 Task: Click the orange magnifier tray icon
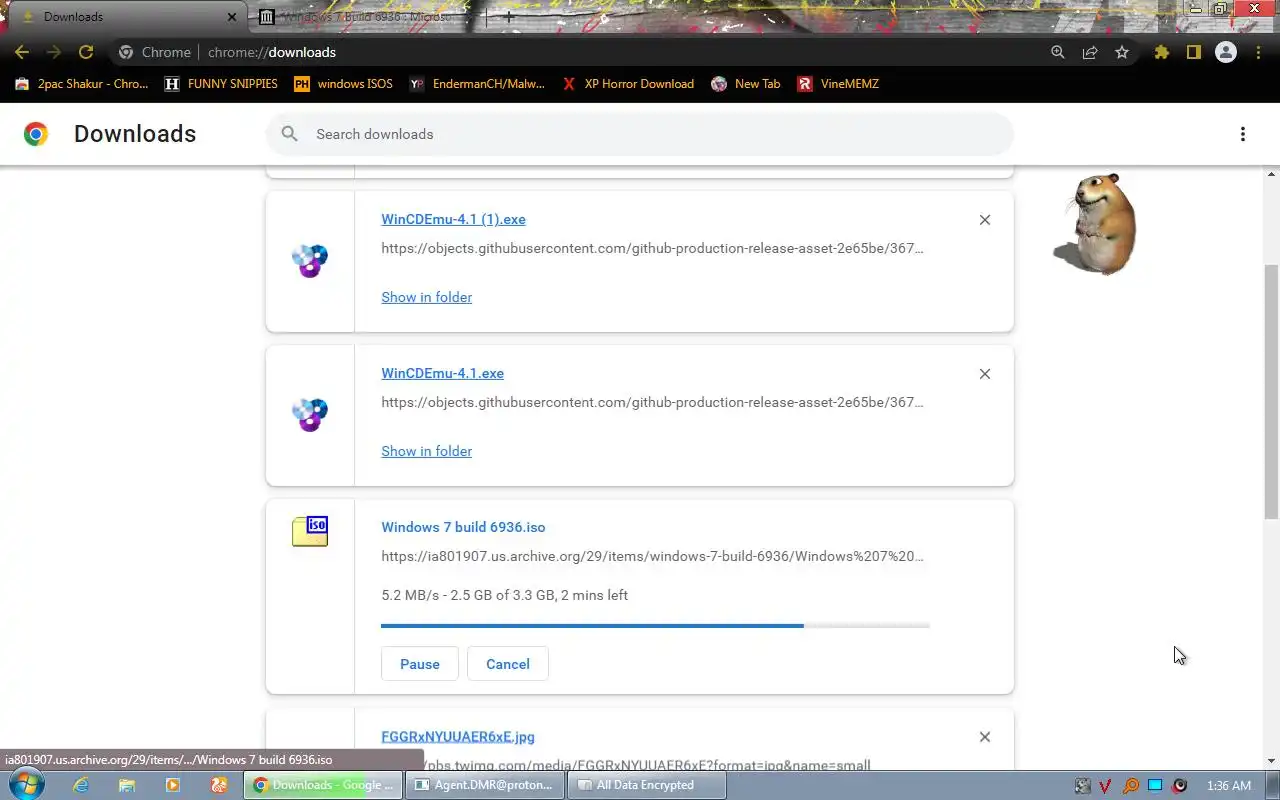(1131, 786)
